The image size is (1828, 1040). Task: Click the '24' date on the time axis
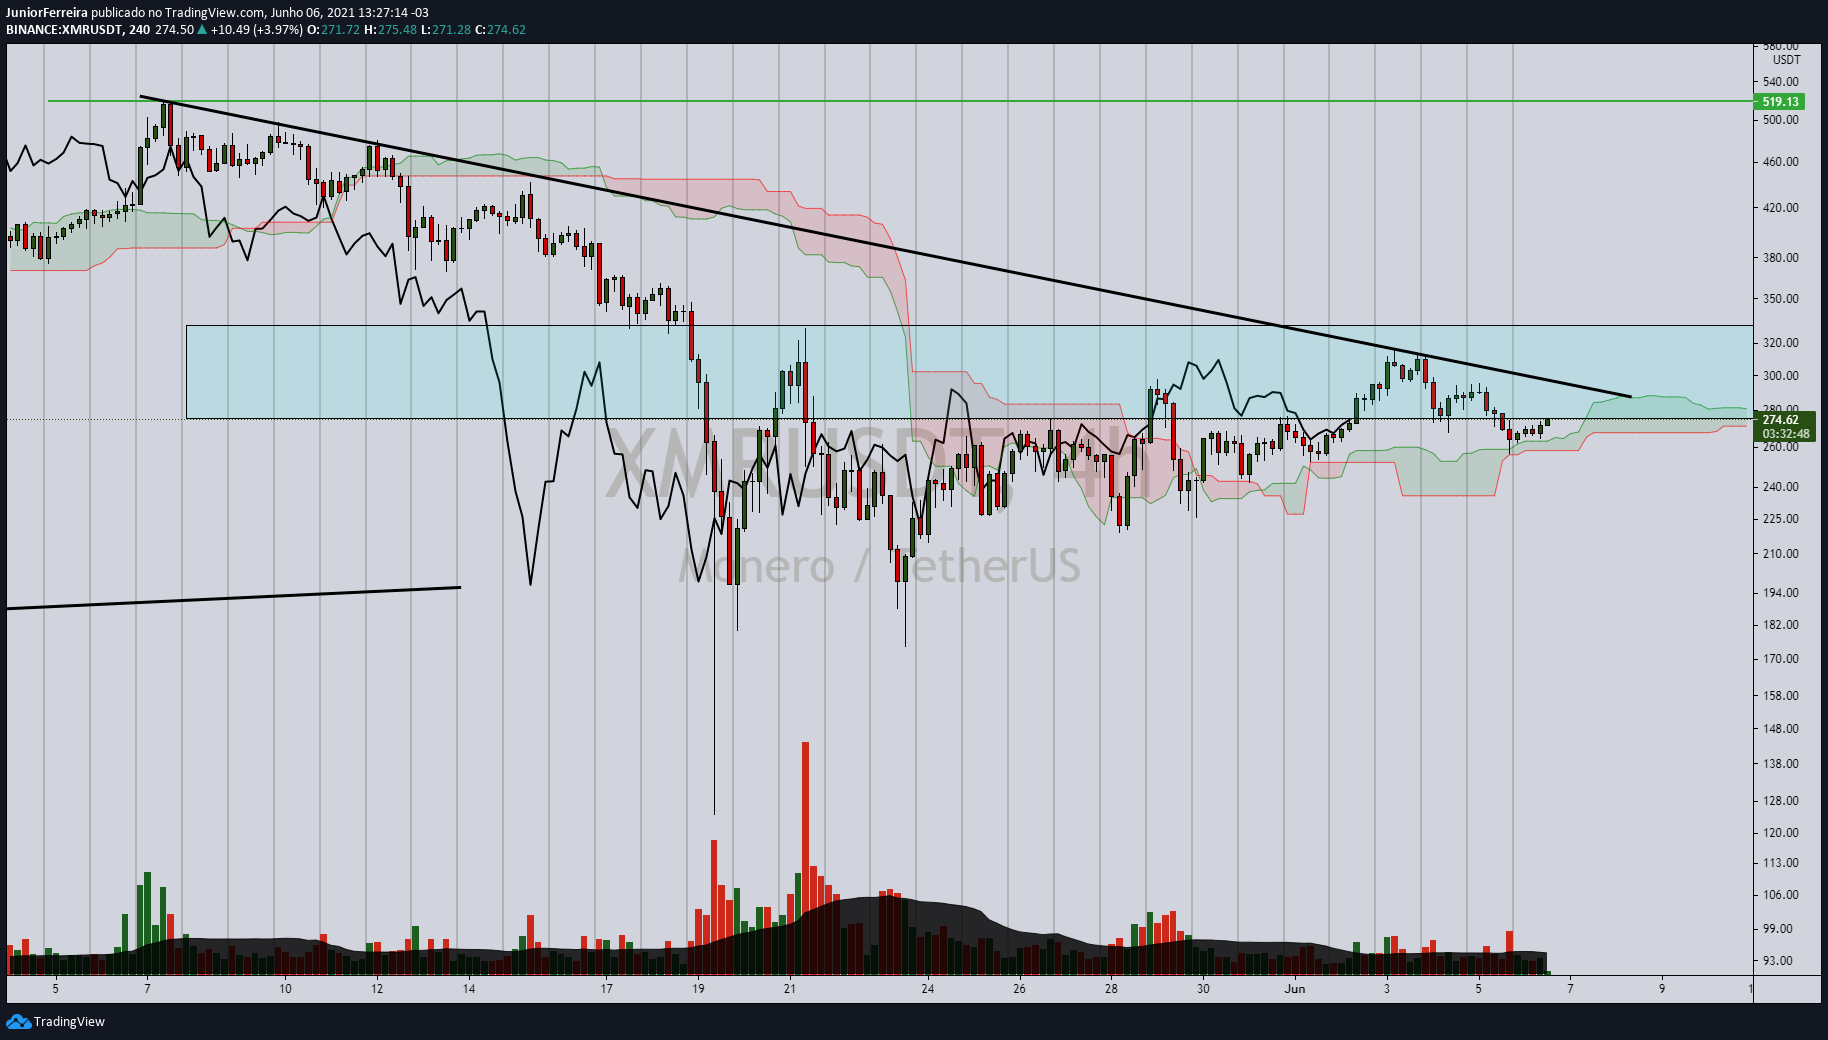coord(928,989)
